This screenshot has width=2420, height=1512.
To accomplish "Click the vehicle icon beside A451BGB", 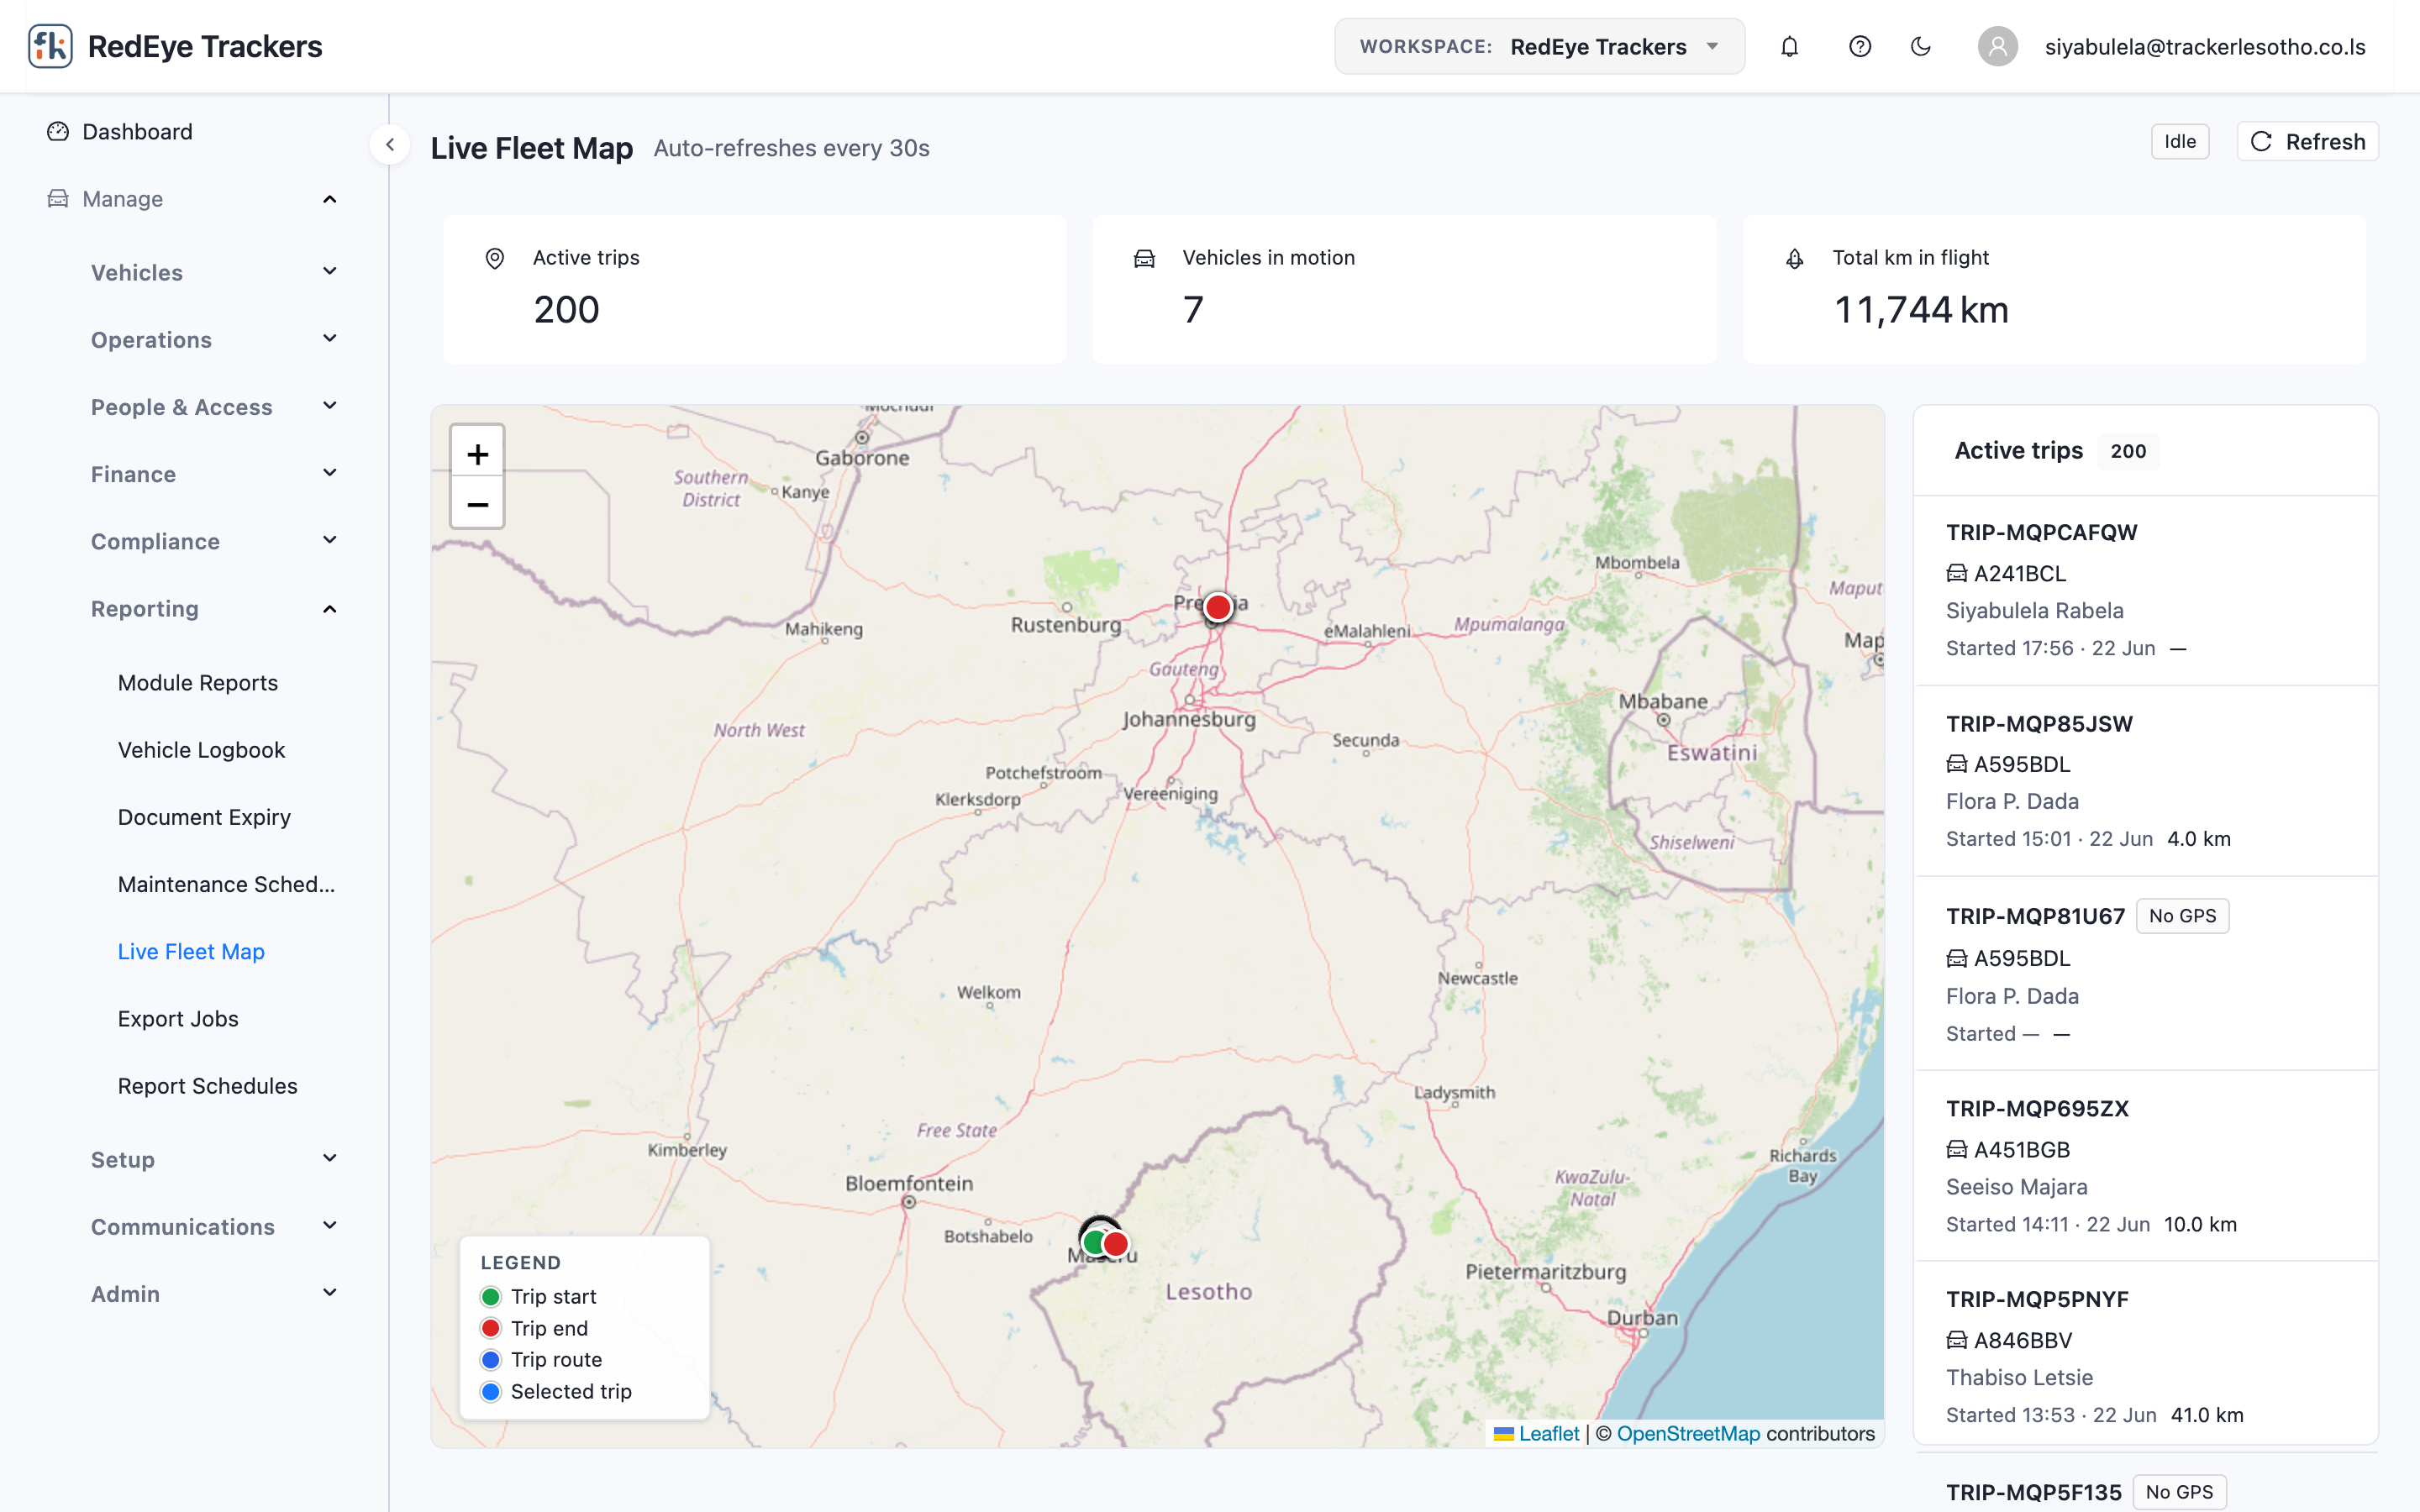I will pos(1956,1150).
